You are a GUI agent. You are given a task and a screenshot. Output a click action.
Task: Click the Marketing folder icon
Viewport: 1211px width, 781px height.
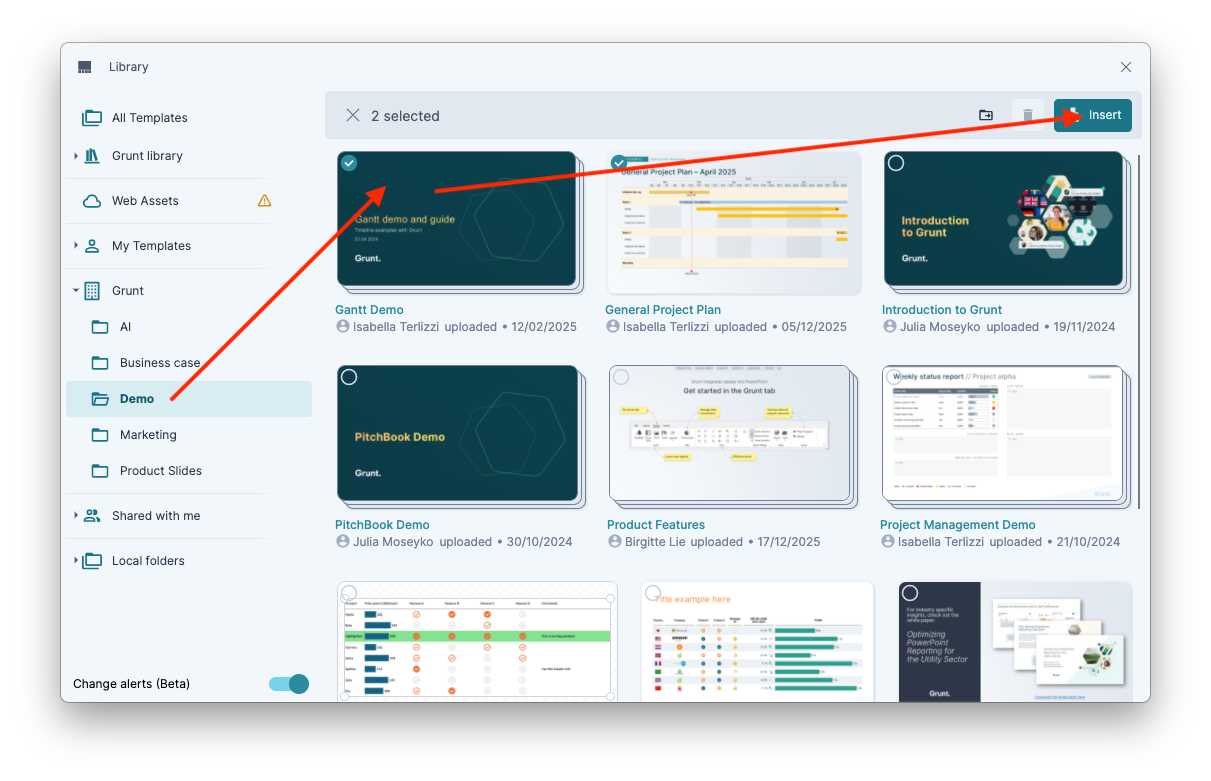(x=100, y=435)
